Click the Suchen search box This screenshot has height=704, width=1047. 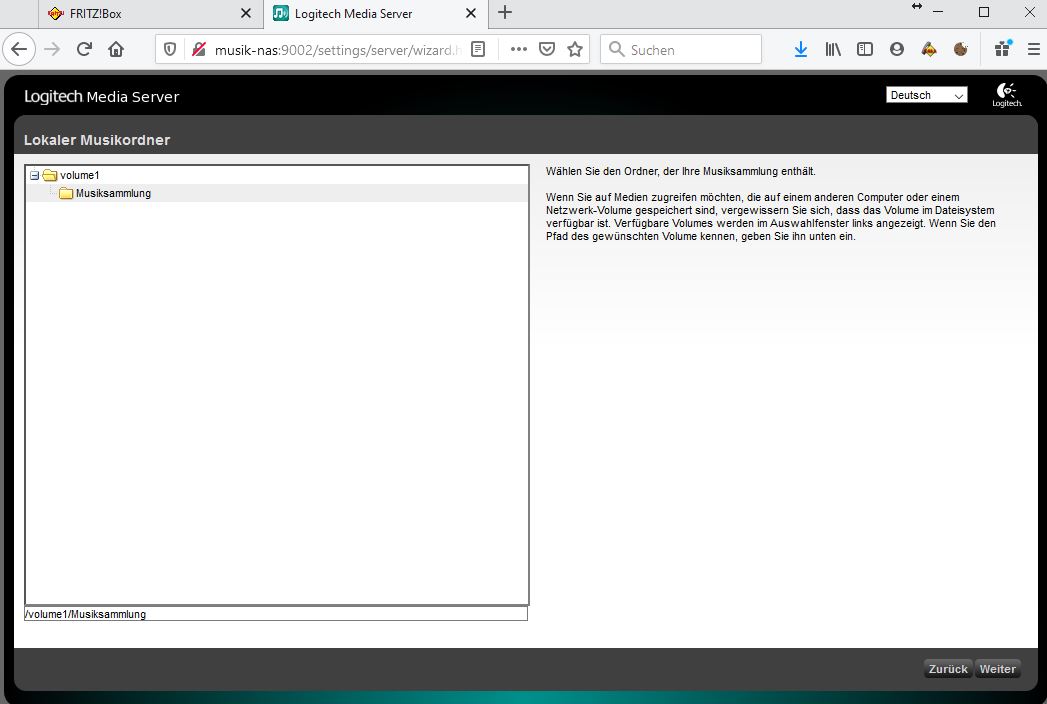681,49
